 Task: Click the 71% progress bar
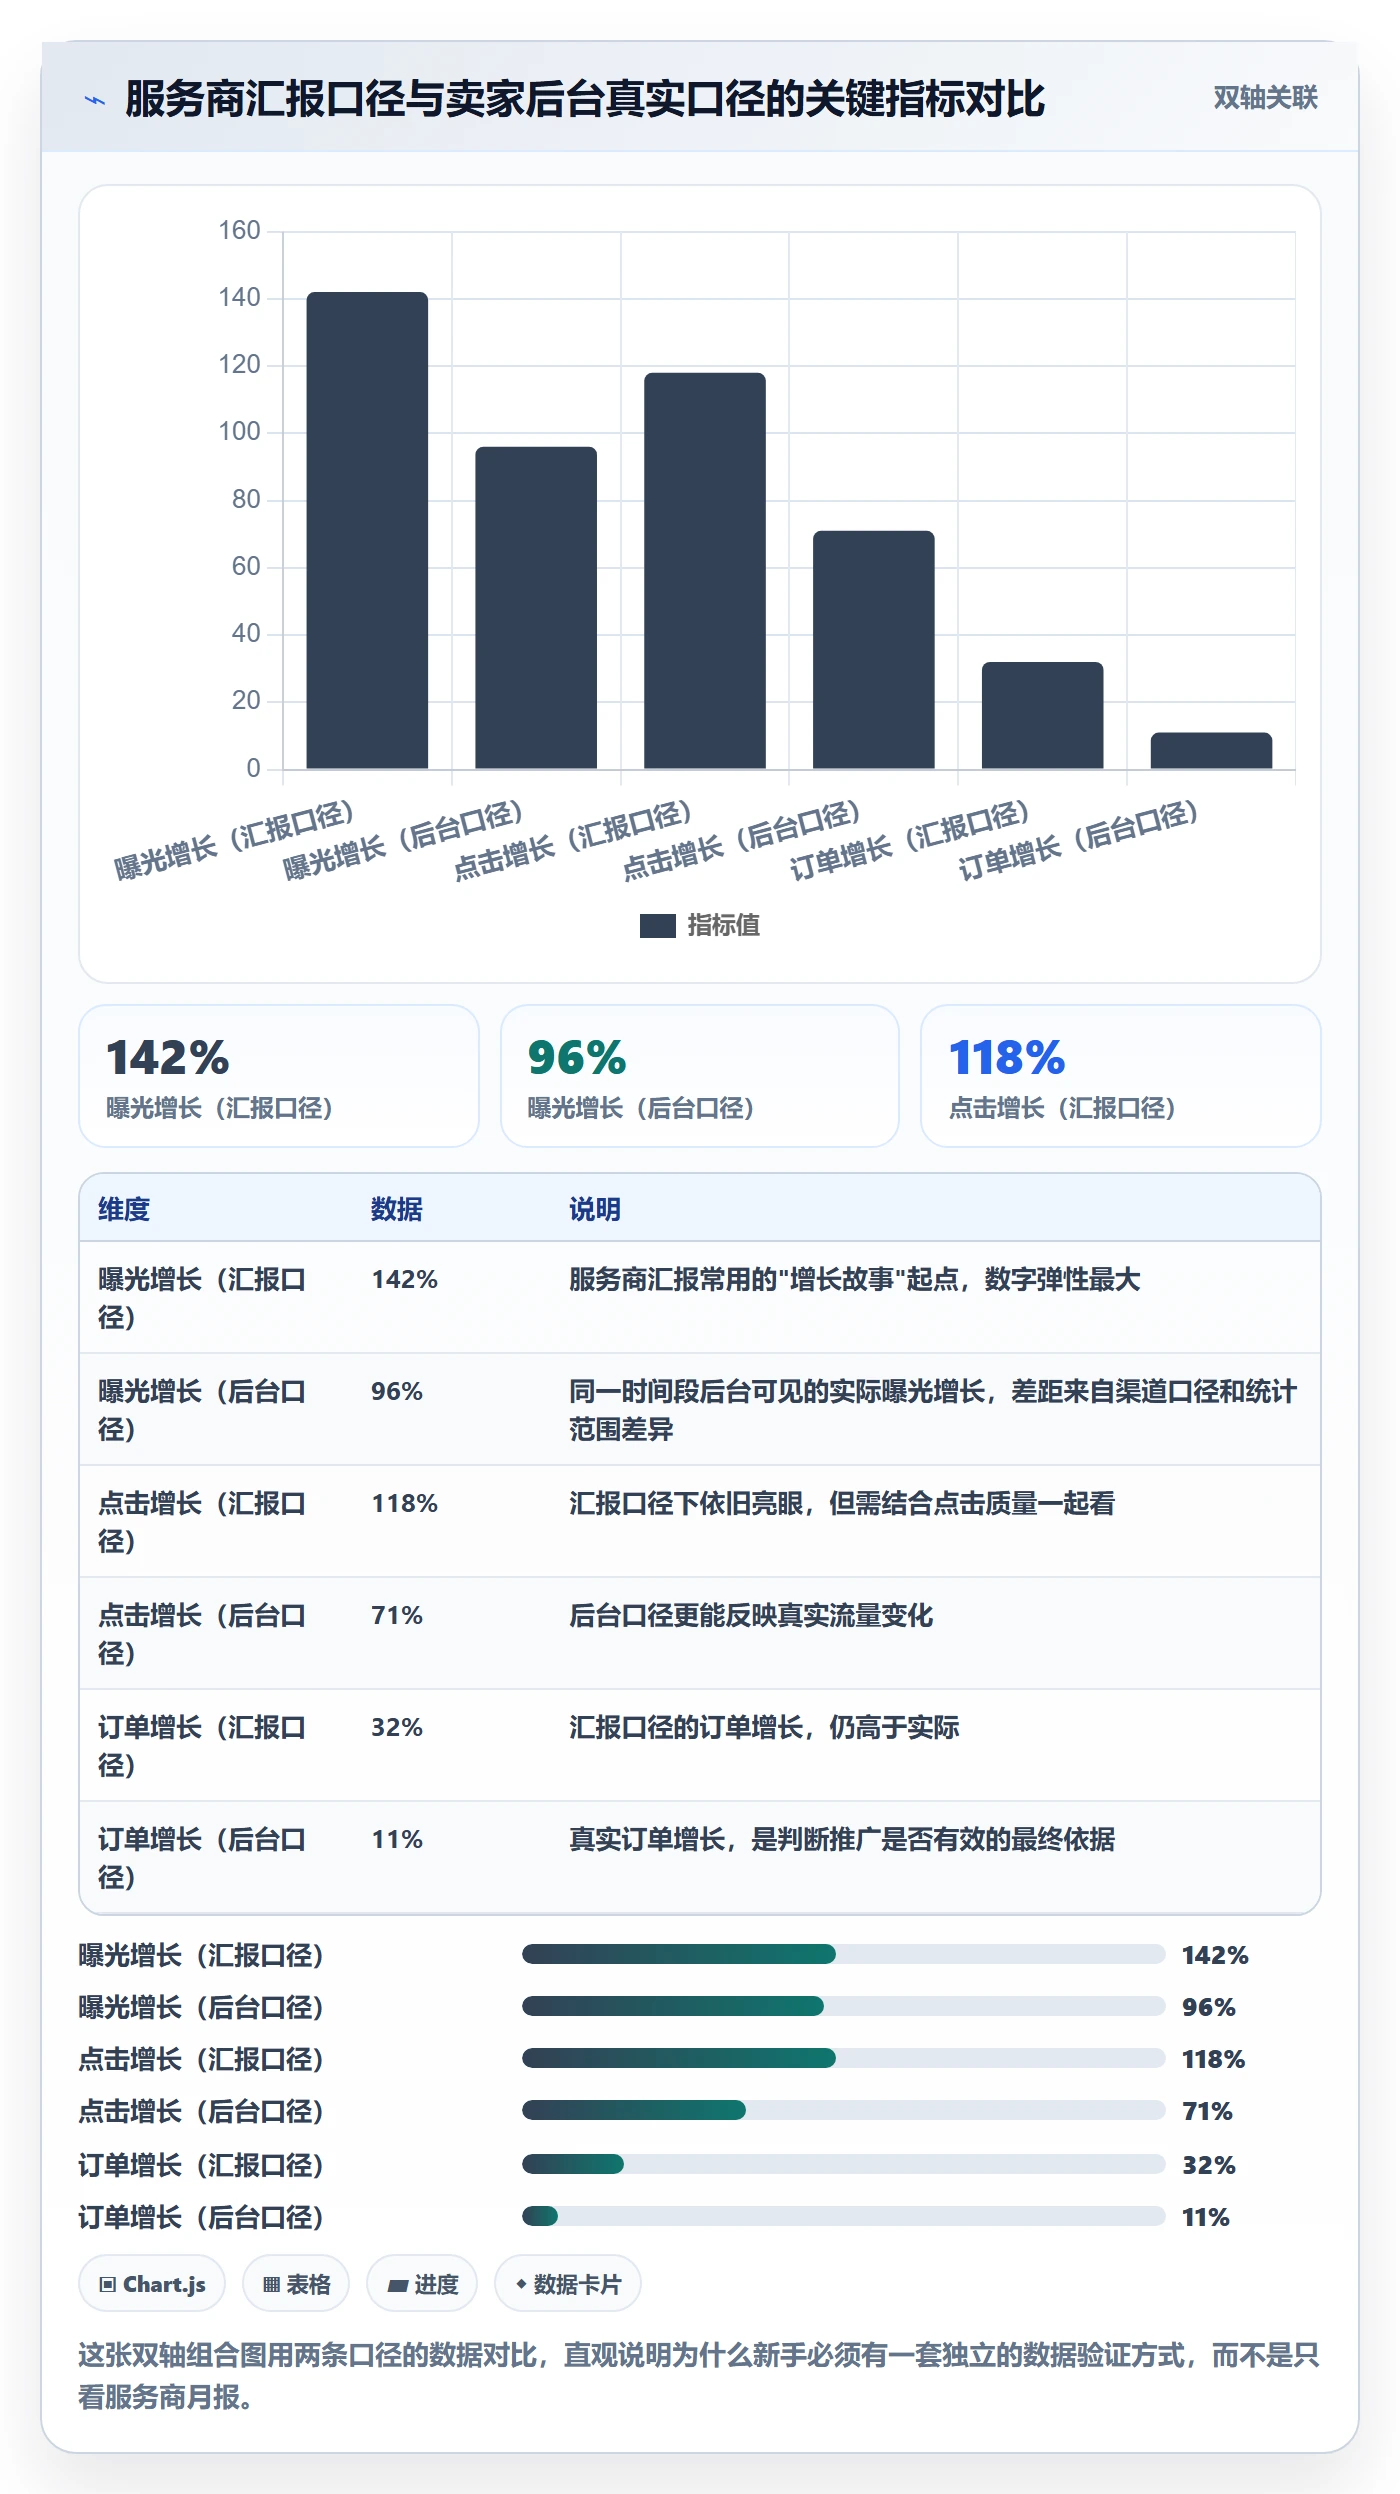click(844, 2110)
